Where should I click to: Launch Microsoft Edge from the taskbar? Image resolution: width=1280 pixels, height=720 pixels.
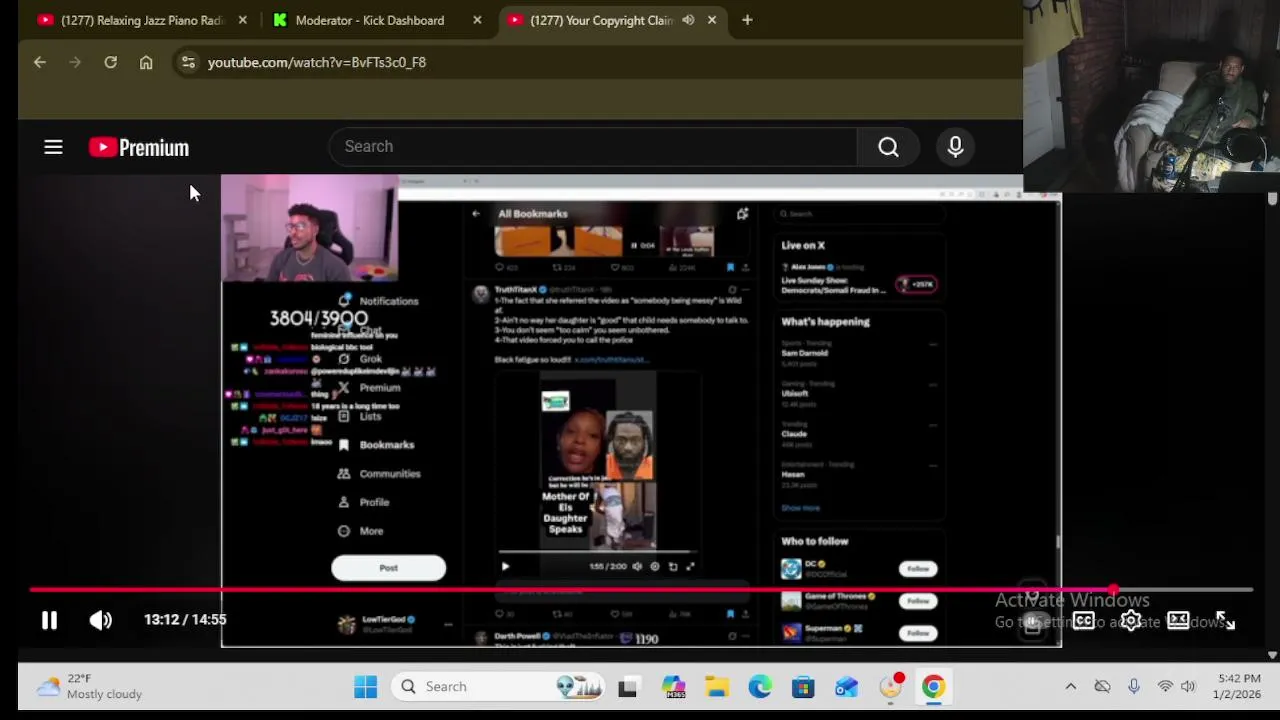760,687
